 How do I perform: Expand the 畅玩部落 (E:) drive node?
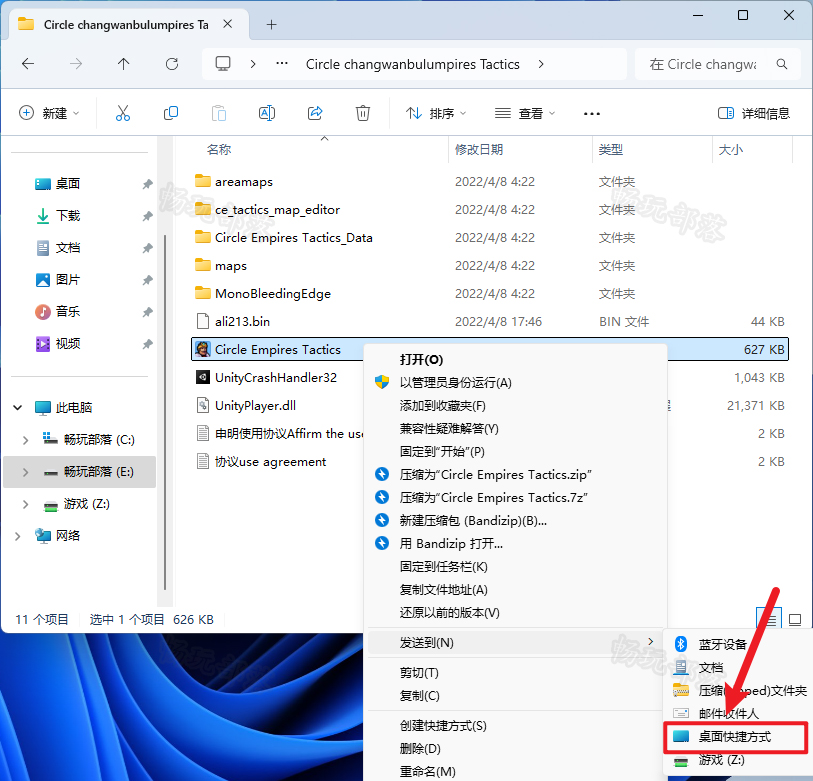tap(25, 472)
